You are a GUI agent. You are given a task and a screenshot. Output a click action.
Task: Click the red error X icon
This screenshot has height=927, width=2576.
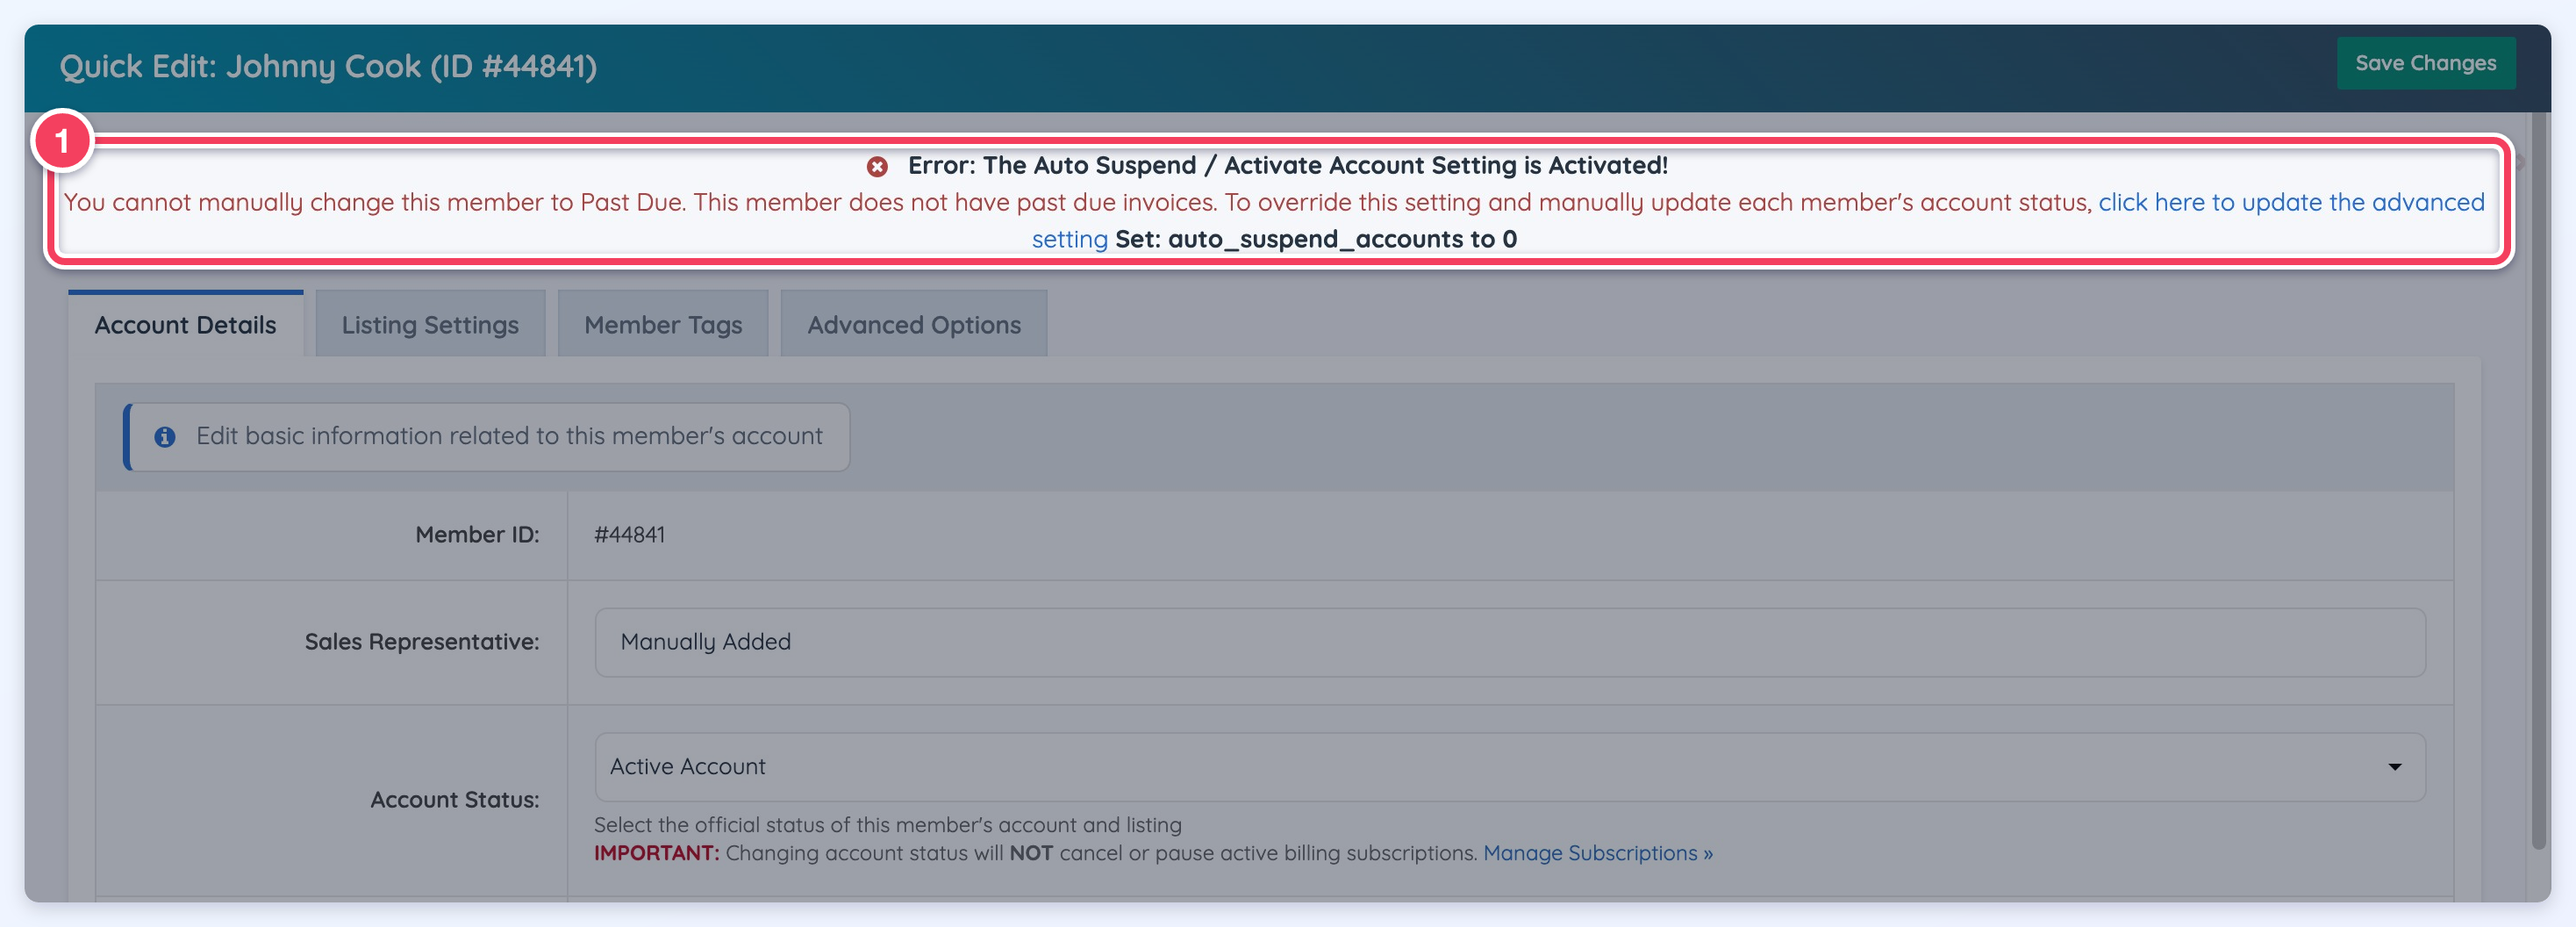(877, 166)
